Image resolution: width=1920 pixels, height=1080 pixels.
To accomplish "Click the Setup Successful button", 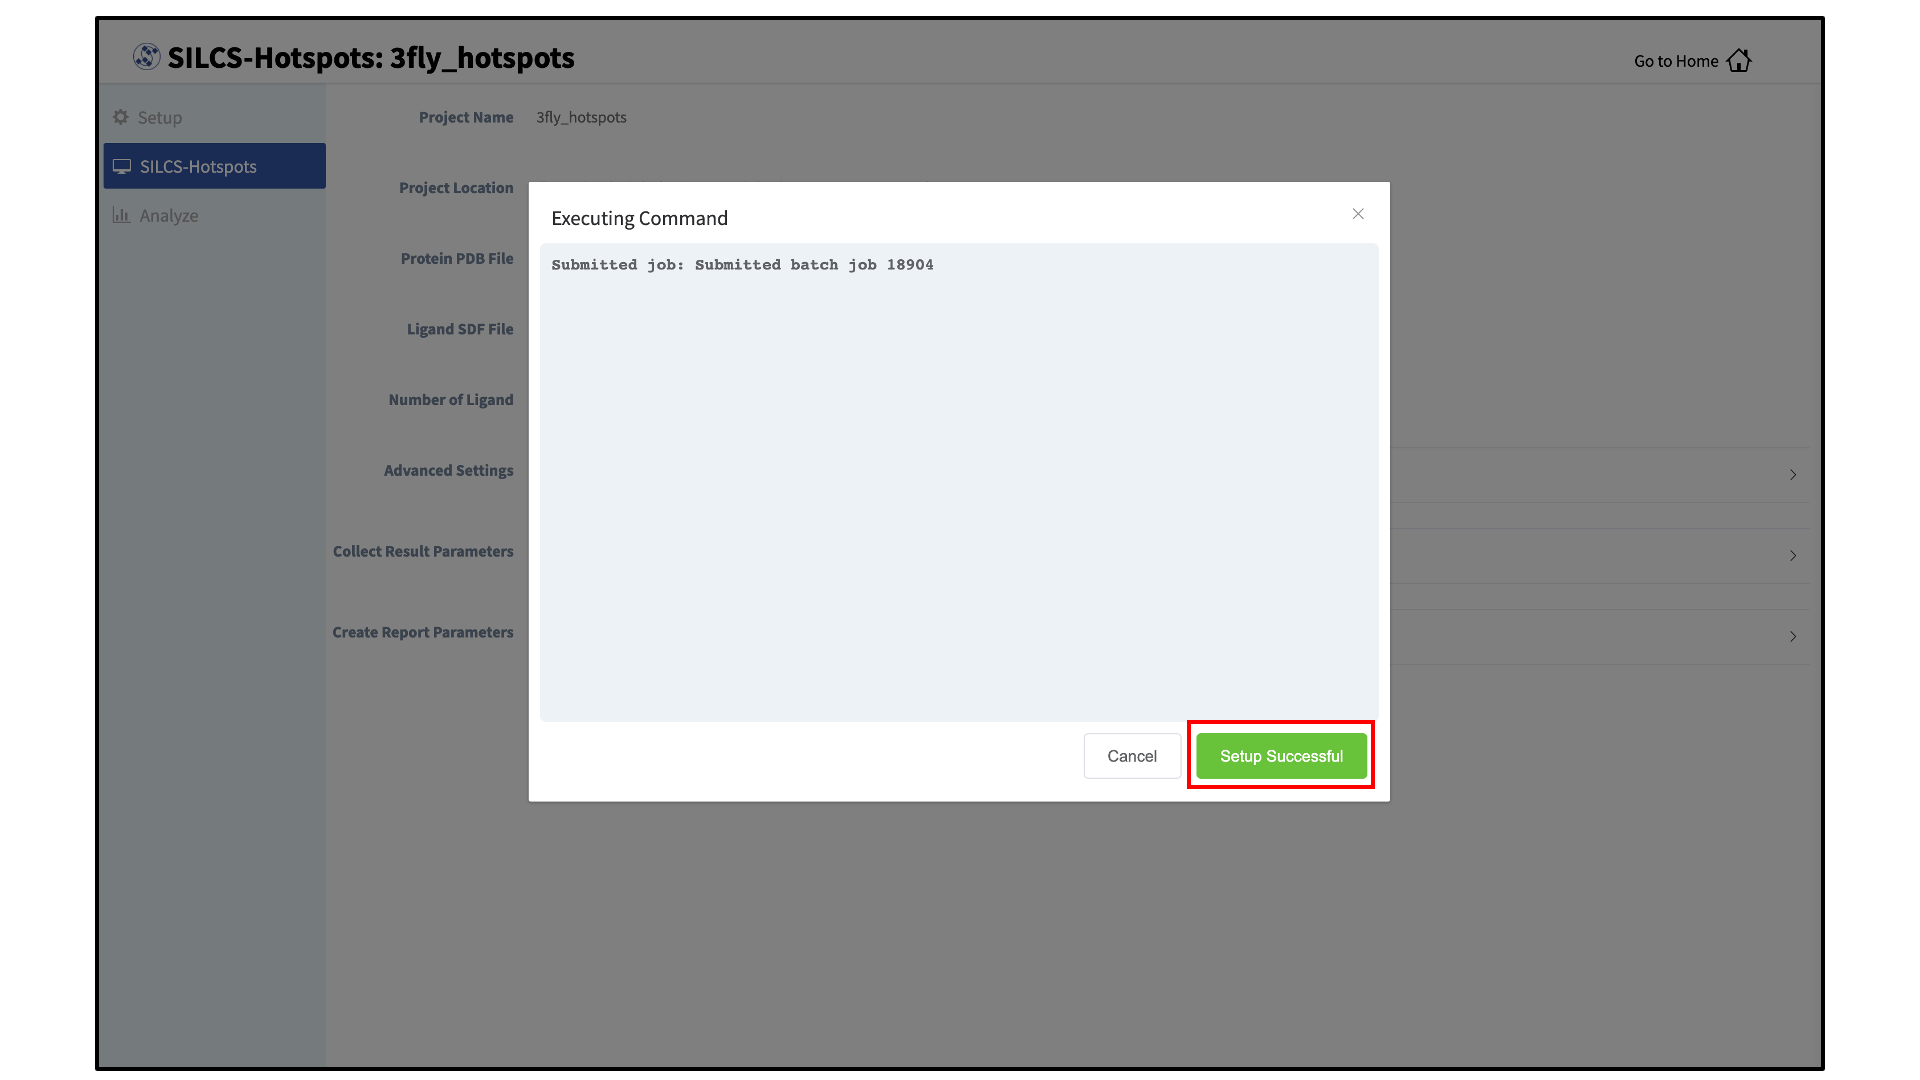I will tap(1281, 756).
